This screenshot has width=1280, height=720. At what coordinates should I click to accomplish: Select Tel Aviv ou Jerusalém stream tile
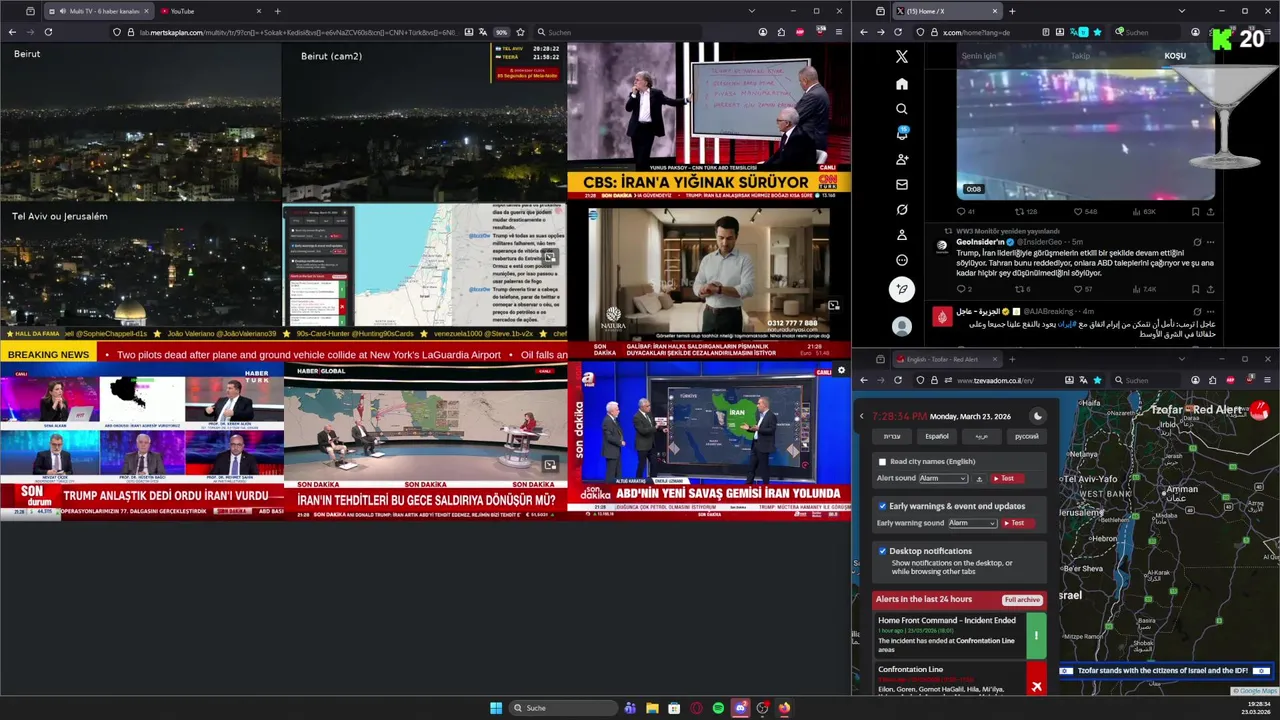point(141,265)
